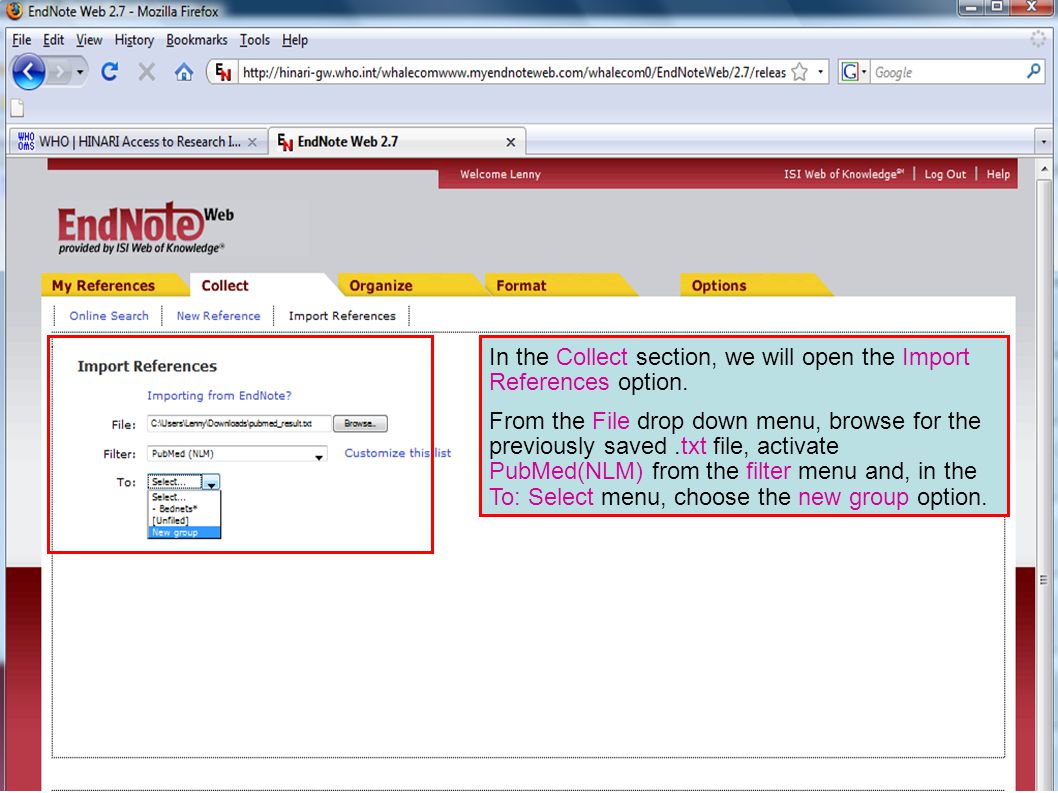Screen dimensions: 1058x793
Task: Open the Filter PubMed (NLM) dropdown
Action: [237, 454]
